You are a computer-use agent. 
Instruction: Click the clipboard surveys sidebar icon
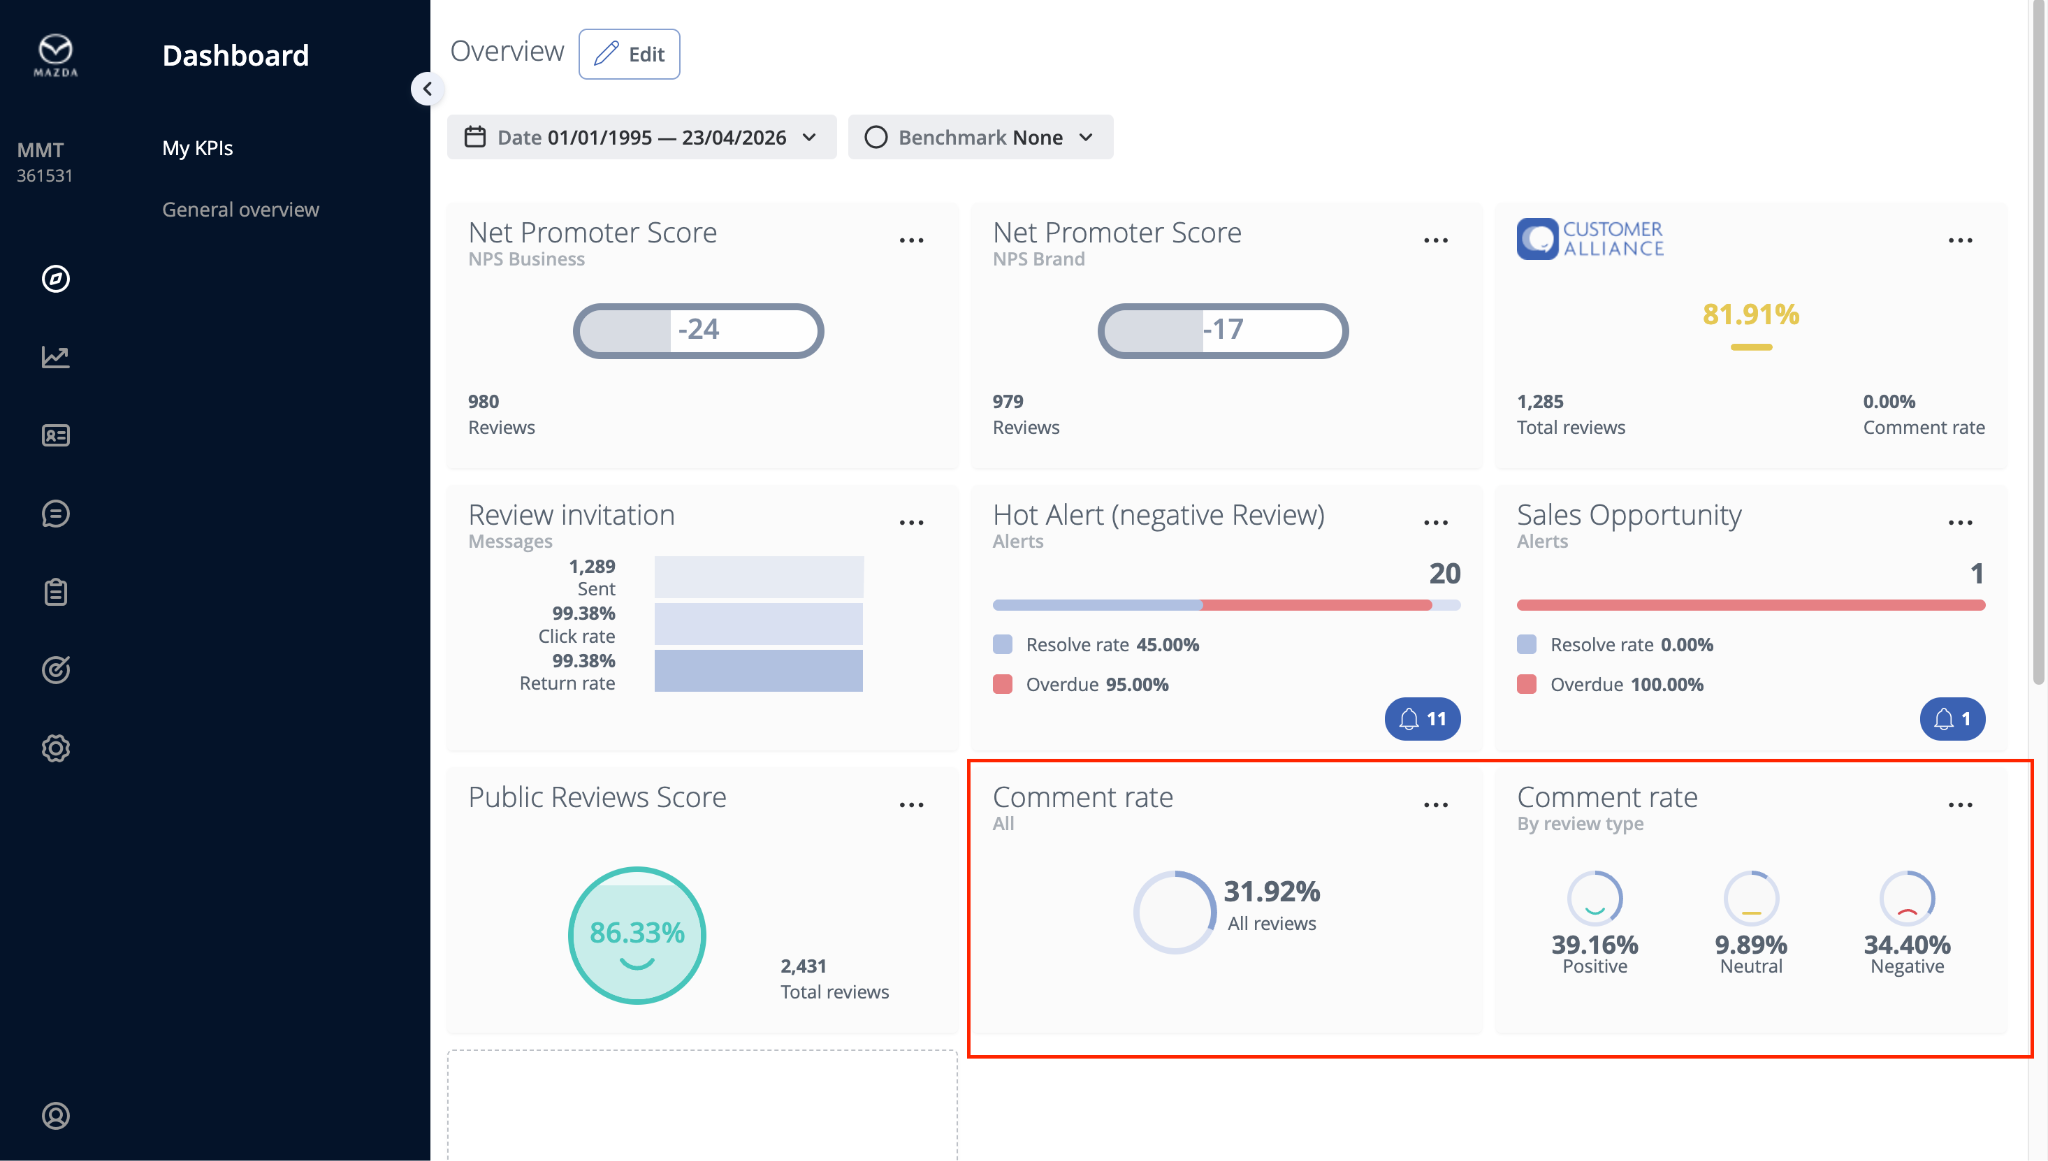point(56,592)
